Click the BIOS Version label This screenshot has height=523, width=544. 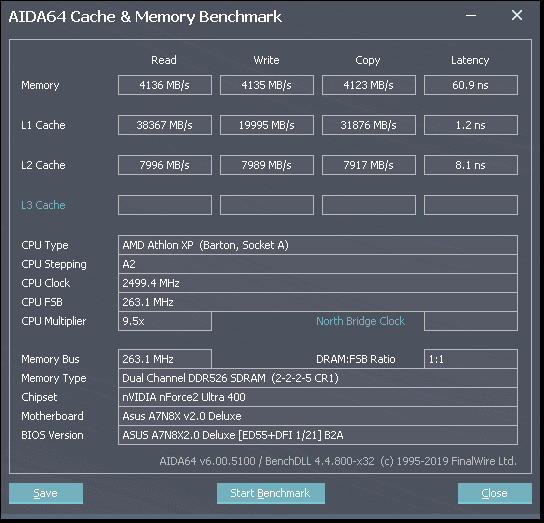[x=52, y=435]
